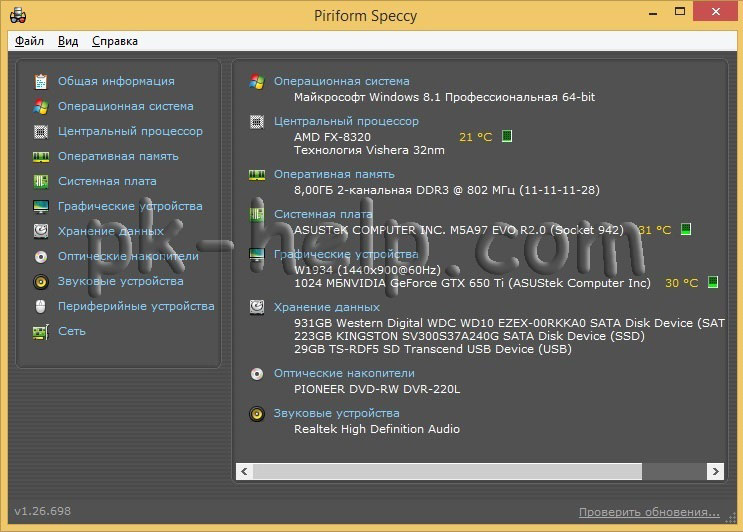Select the Оптические накопители disc icon in sidebar
The width and height of the screenshot is (743, 532).
(41, 256)
